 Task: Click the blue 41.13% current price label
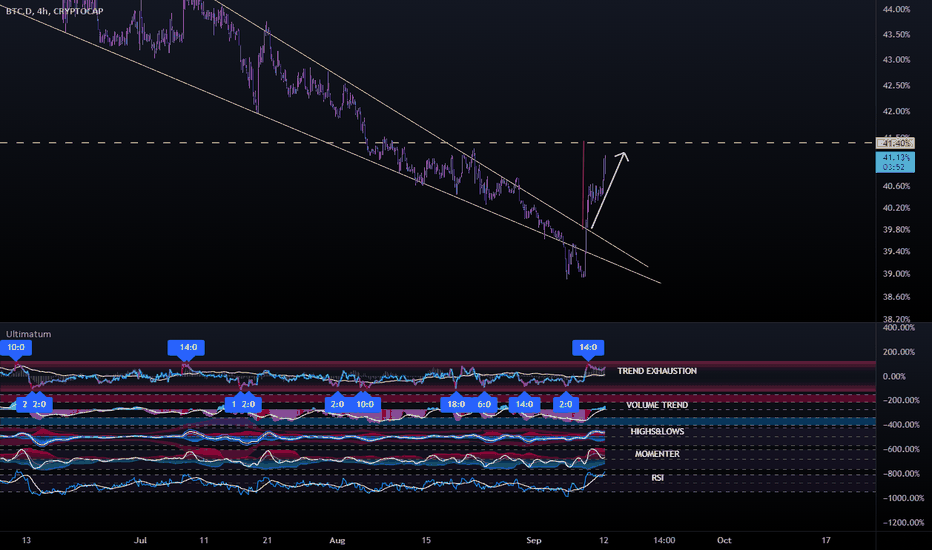[x=895, y=162]
